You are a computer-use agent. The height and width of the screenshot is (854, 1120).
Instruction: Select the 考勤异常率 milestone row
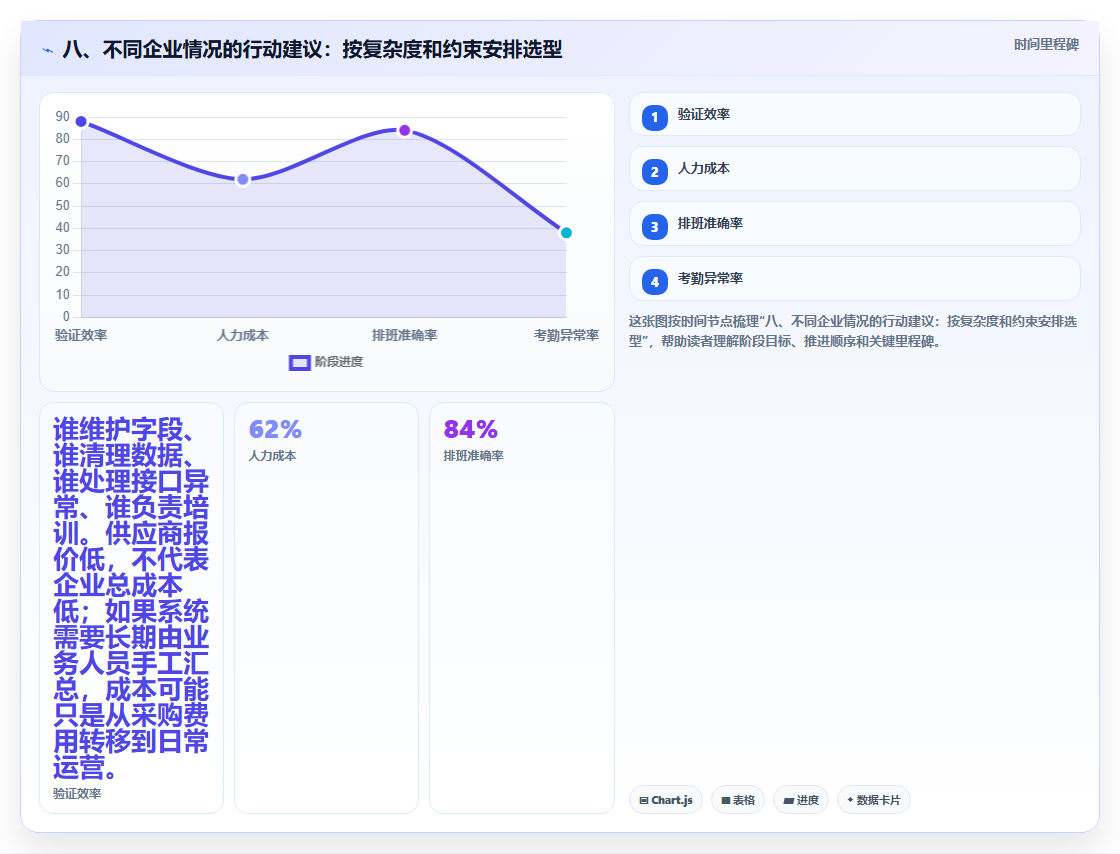click(854, 278)
